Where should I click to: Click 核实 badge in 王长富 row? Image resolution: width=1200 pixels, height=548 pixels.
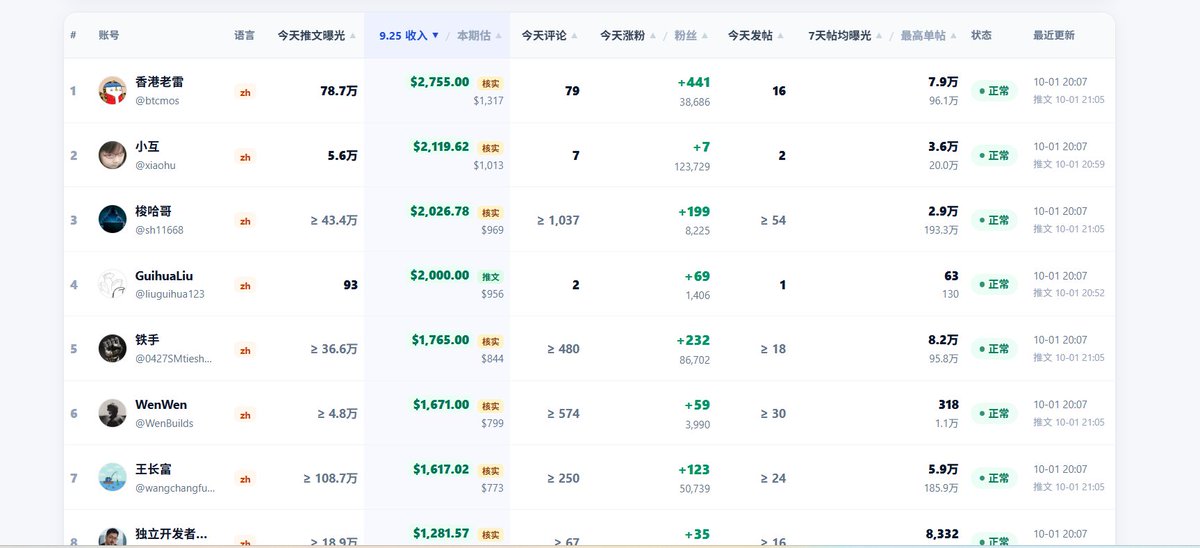(x=490, y=471)
